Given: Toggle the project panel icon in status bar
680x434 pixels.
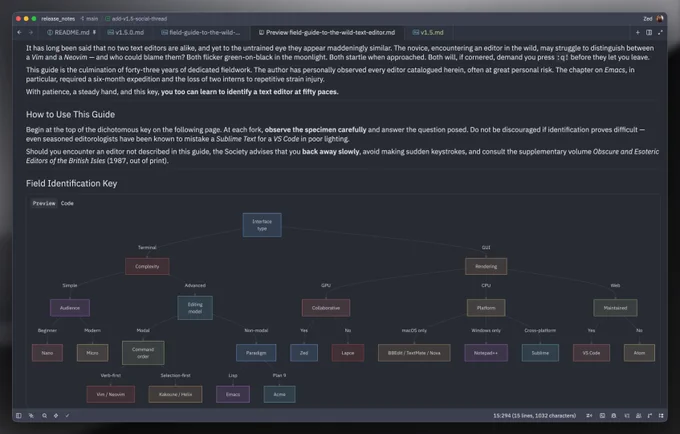Looking at the screenshot, I should click(x=19, y=415).
